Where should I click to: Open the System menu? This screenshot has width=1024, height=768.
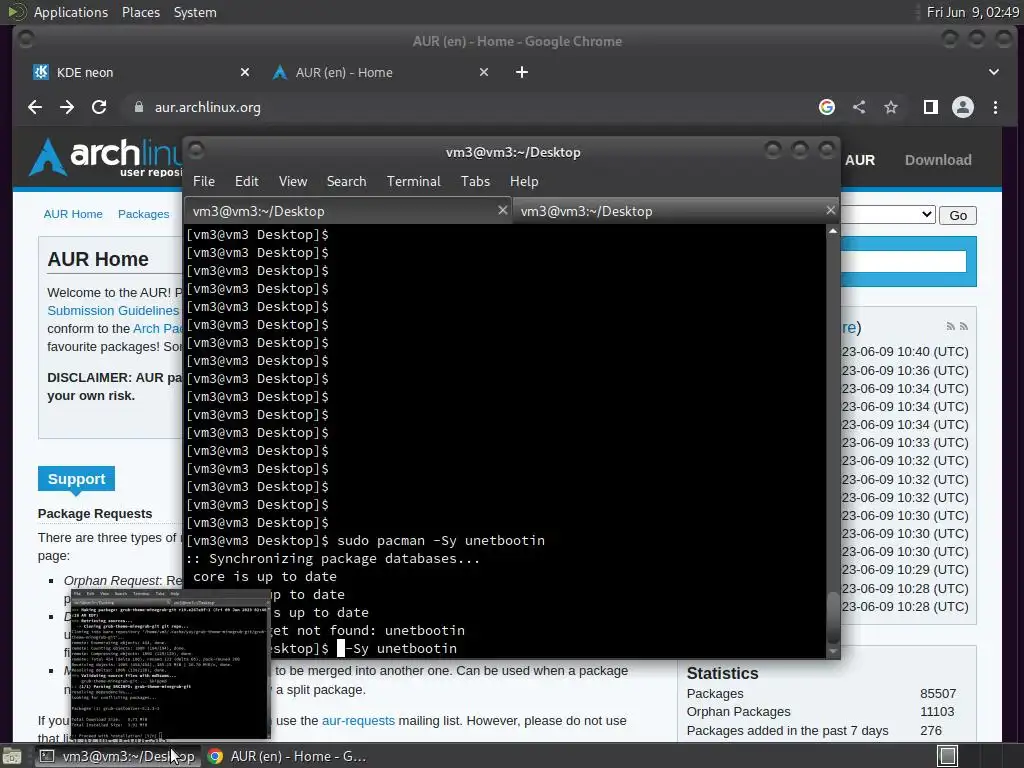pyautogui.click(x=195, y=12)
